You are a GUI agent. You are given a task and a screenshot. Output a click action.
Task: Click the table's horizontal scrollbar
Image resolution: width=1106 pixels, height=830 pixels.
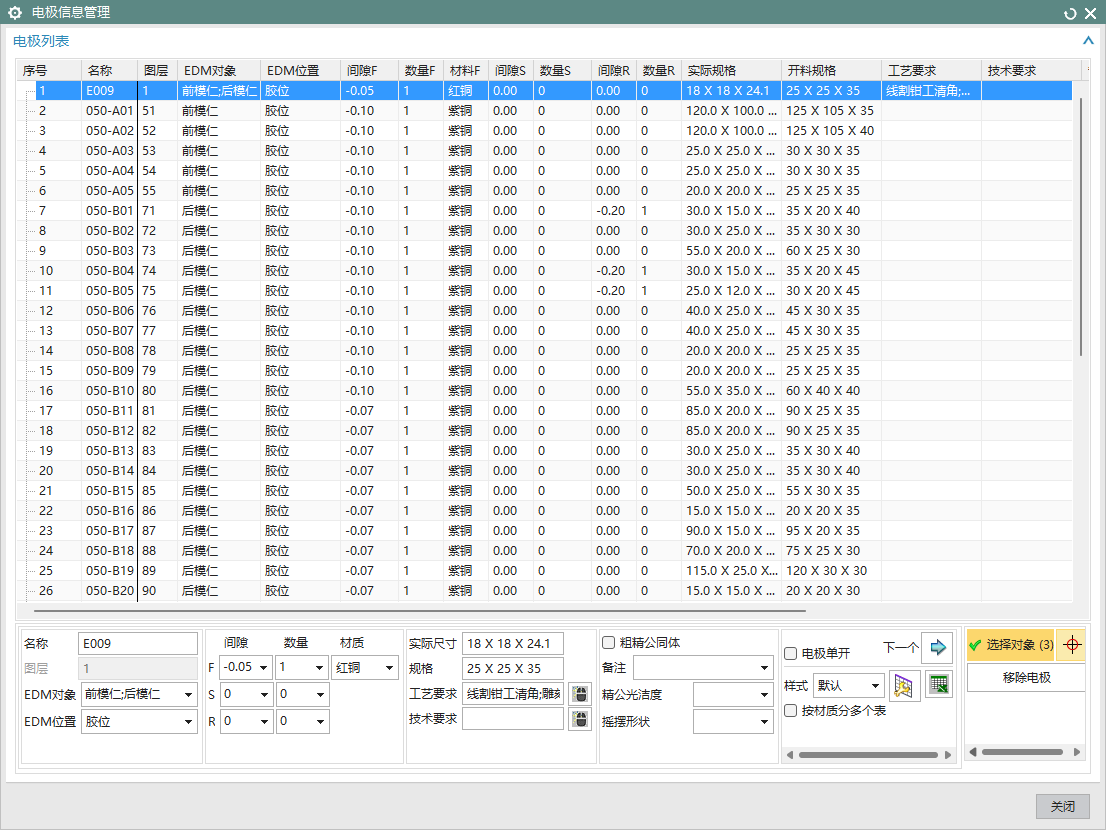coord(420,611)
